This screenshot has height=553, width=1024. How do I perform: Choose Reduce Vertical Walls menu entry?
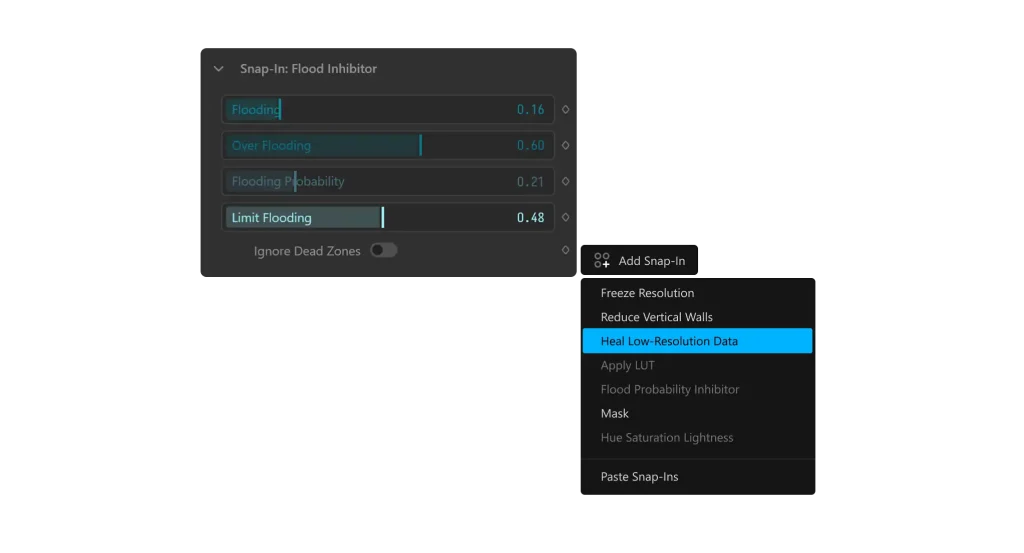point(656,317)
